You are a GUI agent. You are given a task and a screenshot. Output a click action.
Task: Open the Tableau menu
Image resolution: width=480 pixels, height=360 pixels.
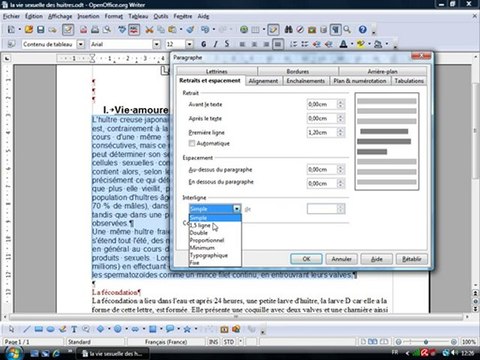click(x=138, y=16)
